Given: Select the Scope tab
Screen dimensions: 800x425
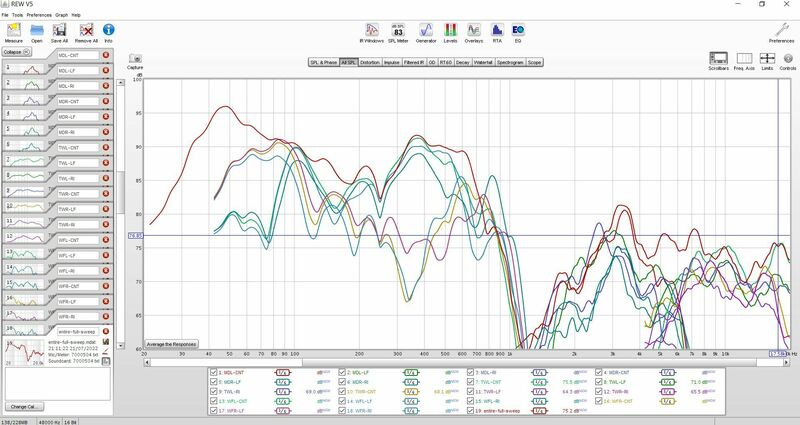Looking at the screenshot, I should coord(534,62).
